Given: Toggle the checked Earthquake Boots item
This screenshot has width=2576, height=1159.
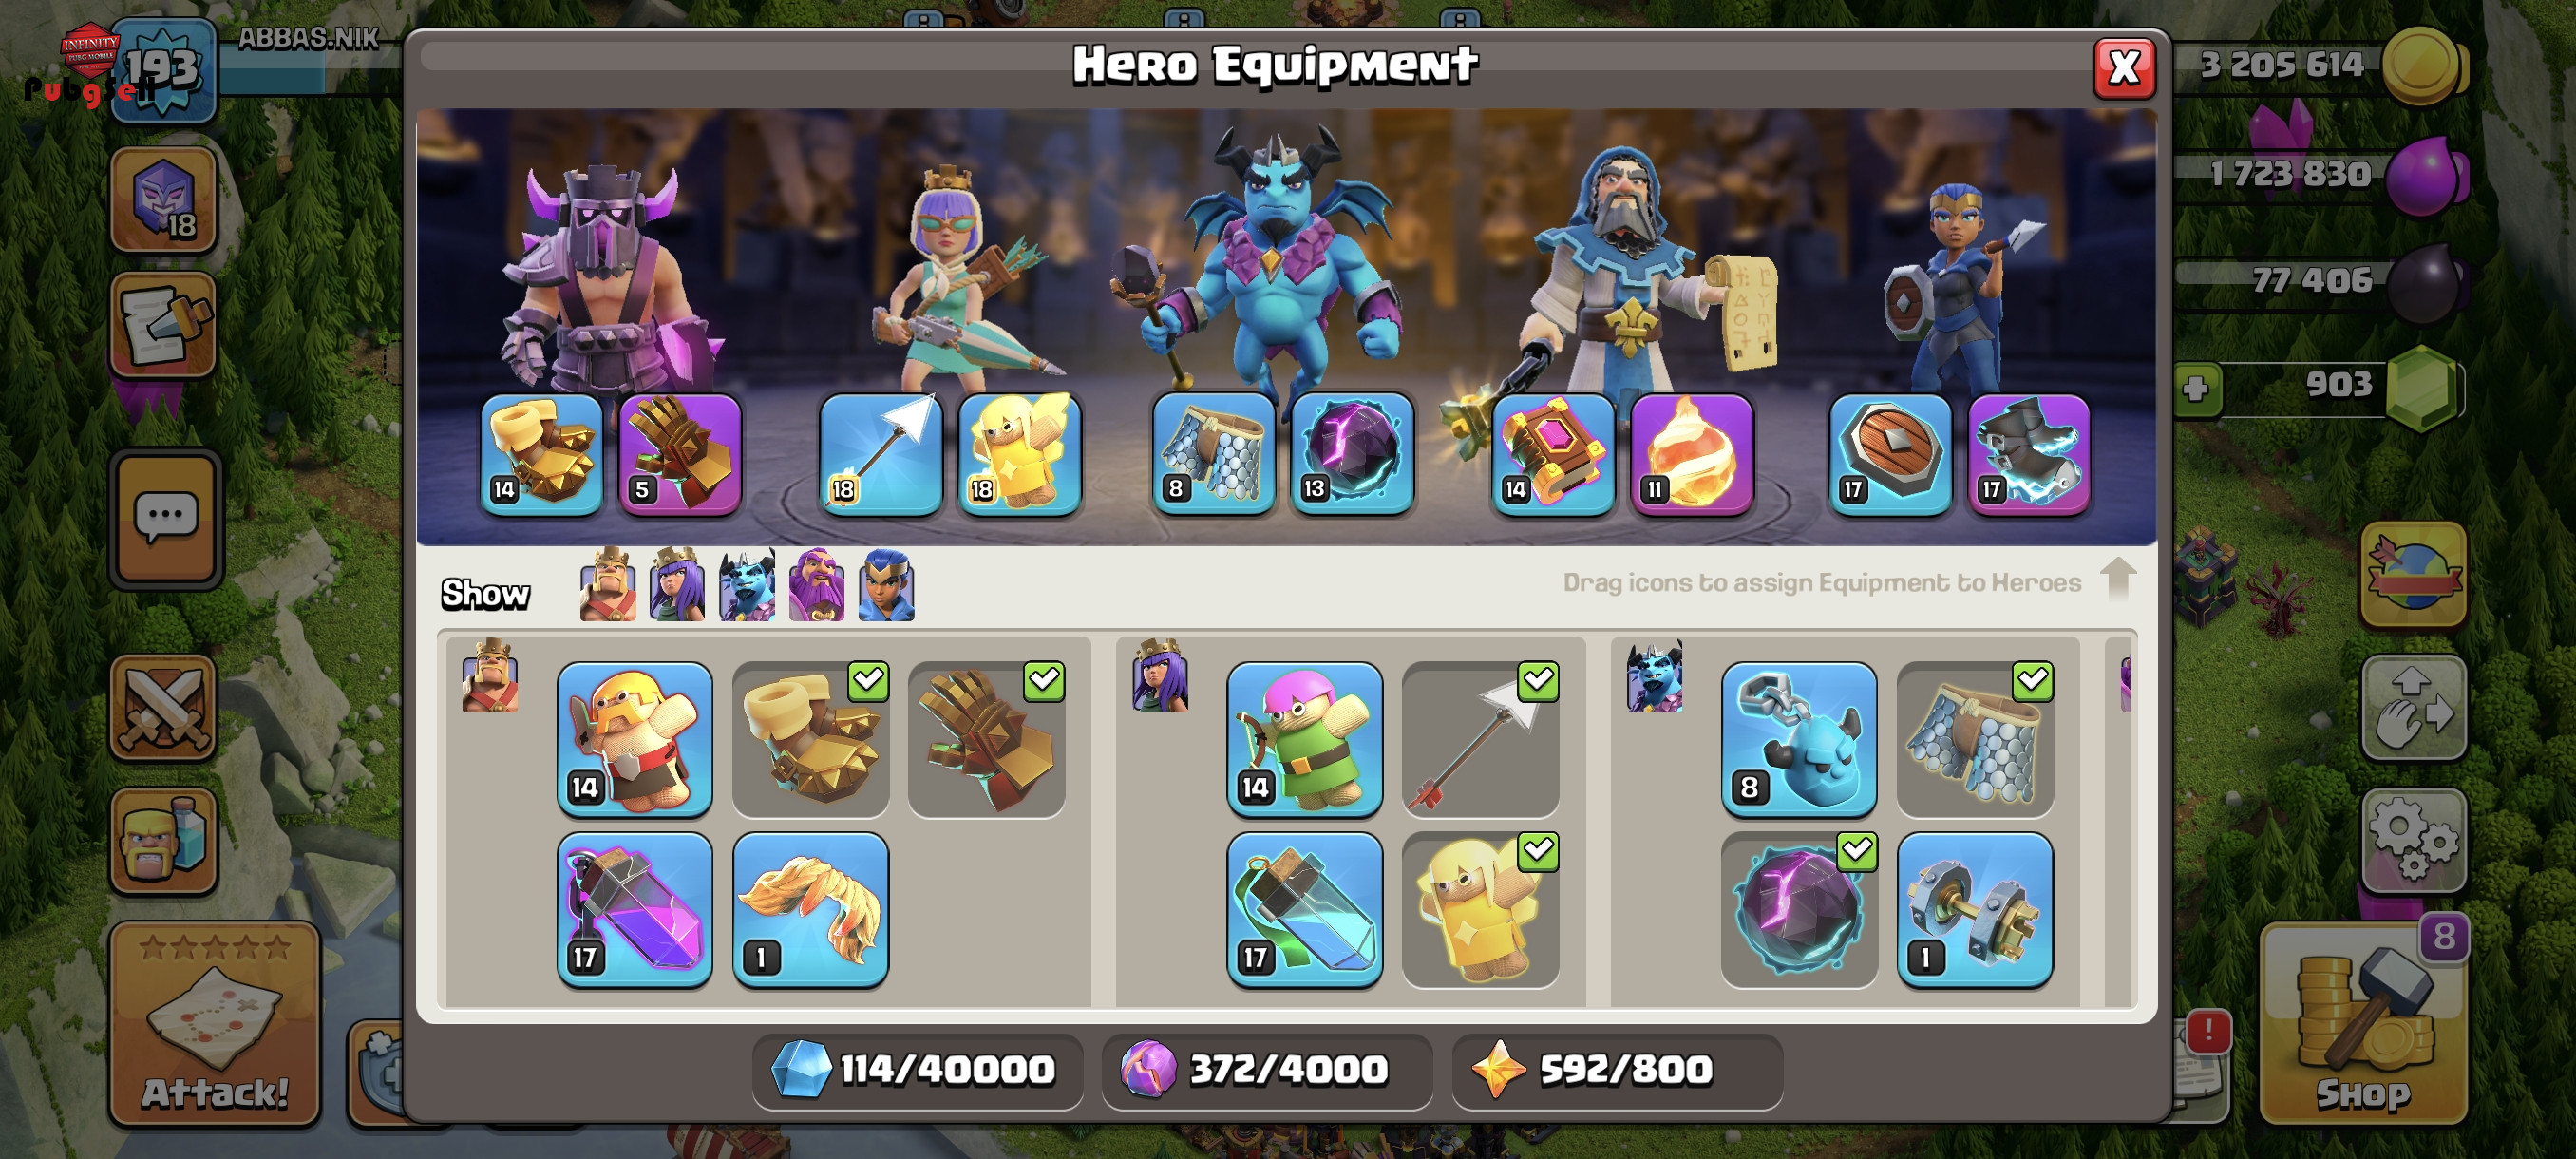Looking at the screenshot, I should pyautogui.click(x=811, y=740).
